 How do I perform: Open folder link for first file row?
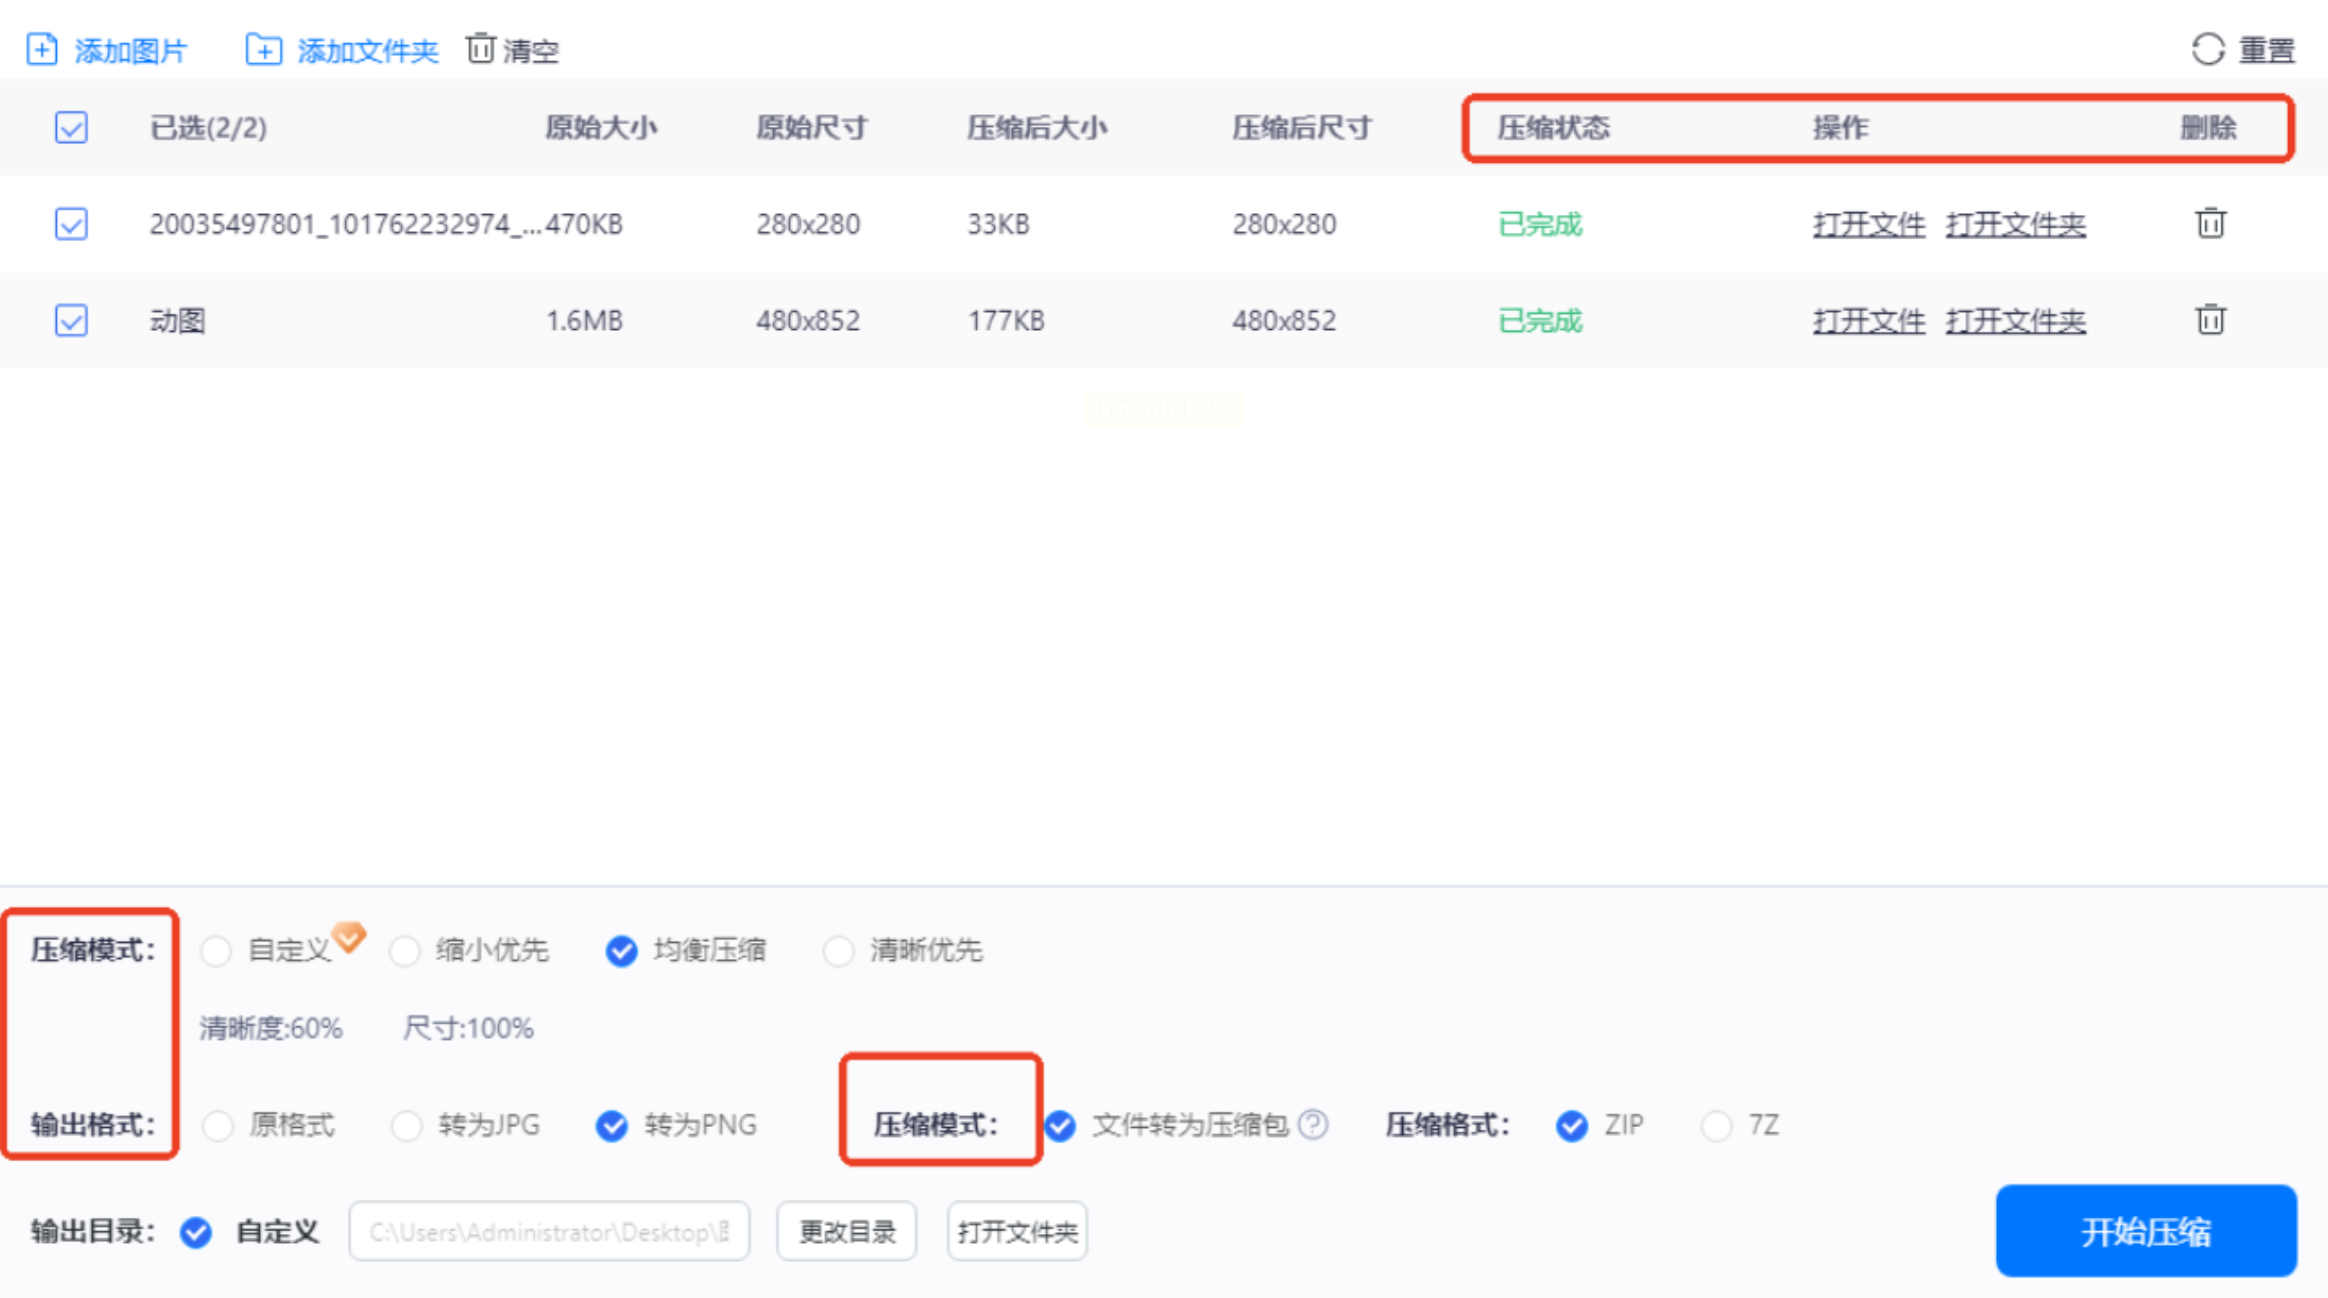coord(2015,224)
